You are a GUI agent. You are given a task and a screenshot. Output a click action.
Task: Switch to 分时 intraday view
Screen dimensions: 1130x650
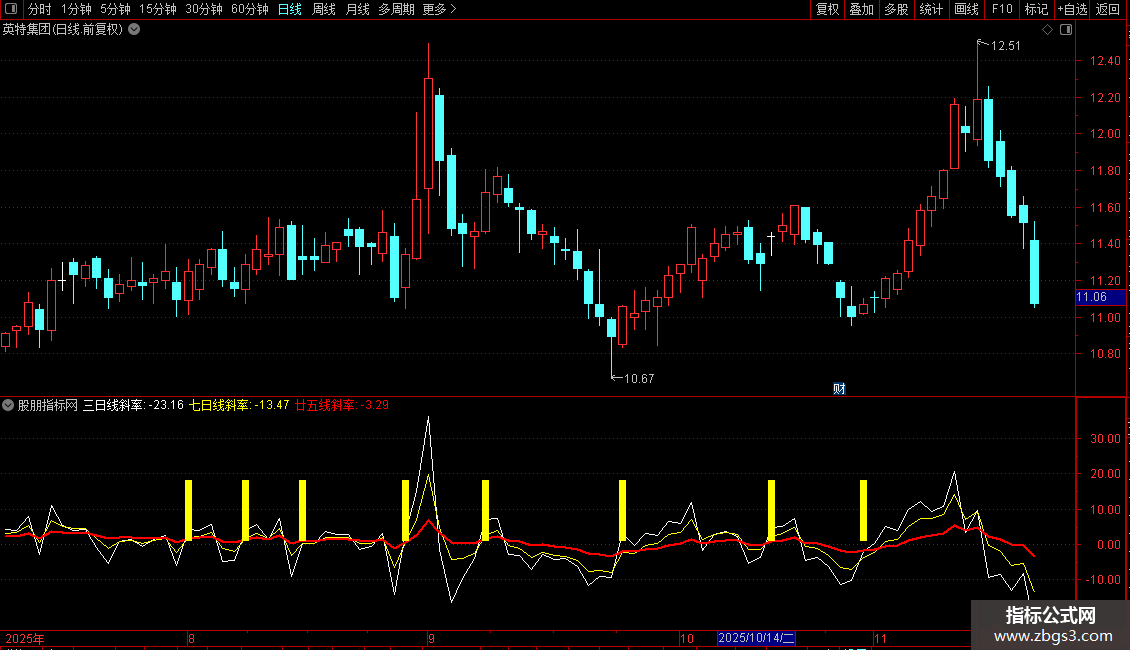coord(40,9)
